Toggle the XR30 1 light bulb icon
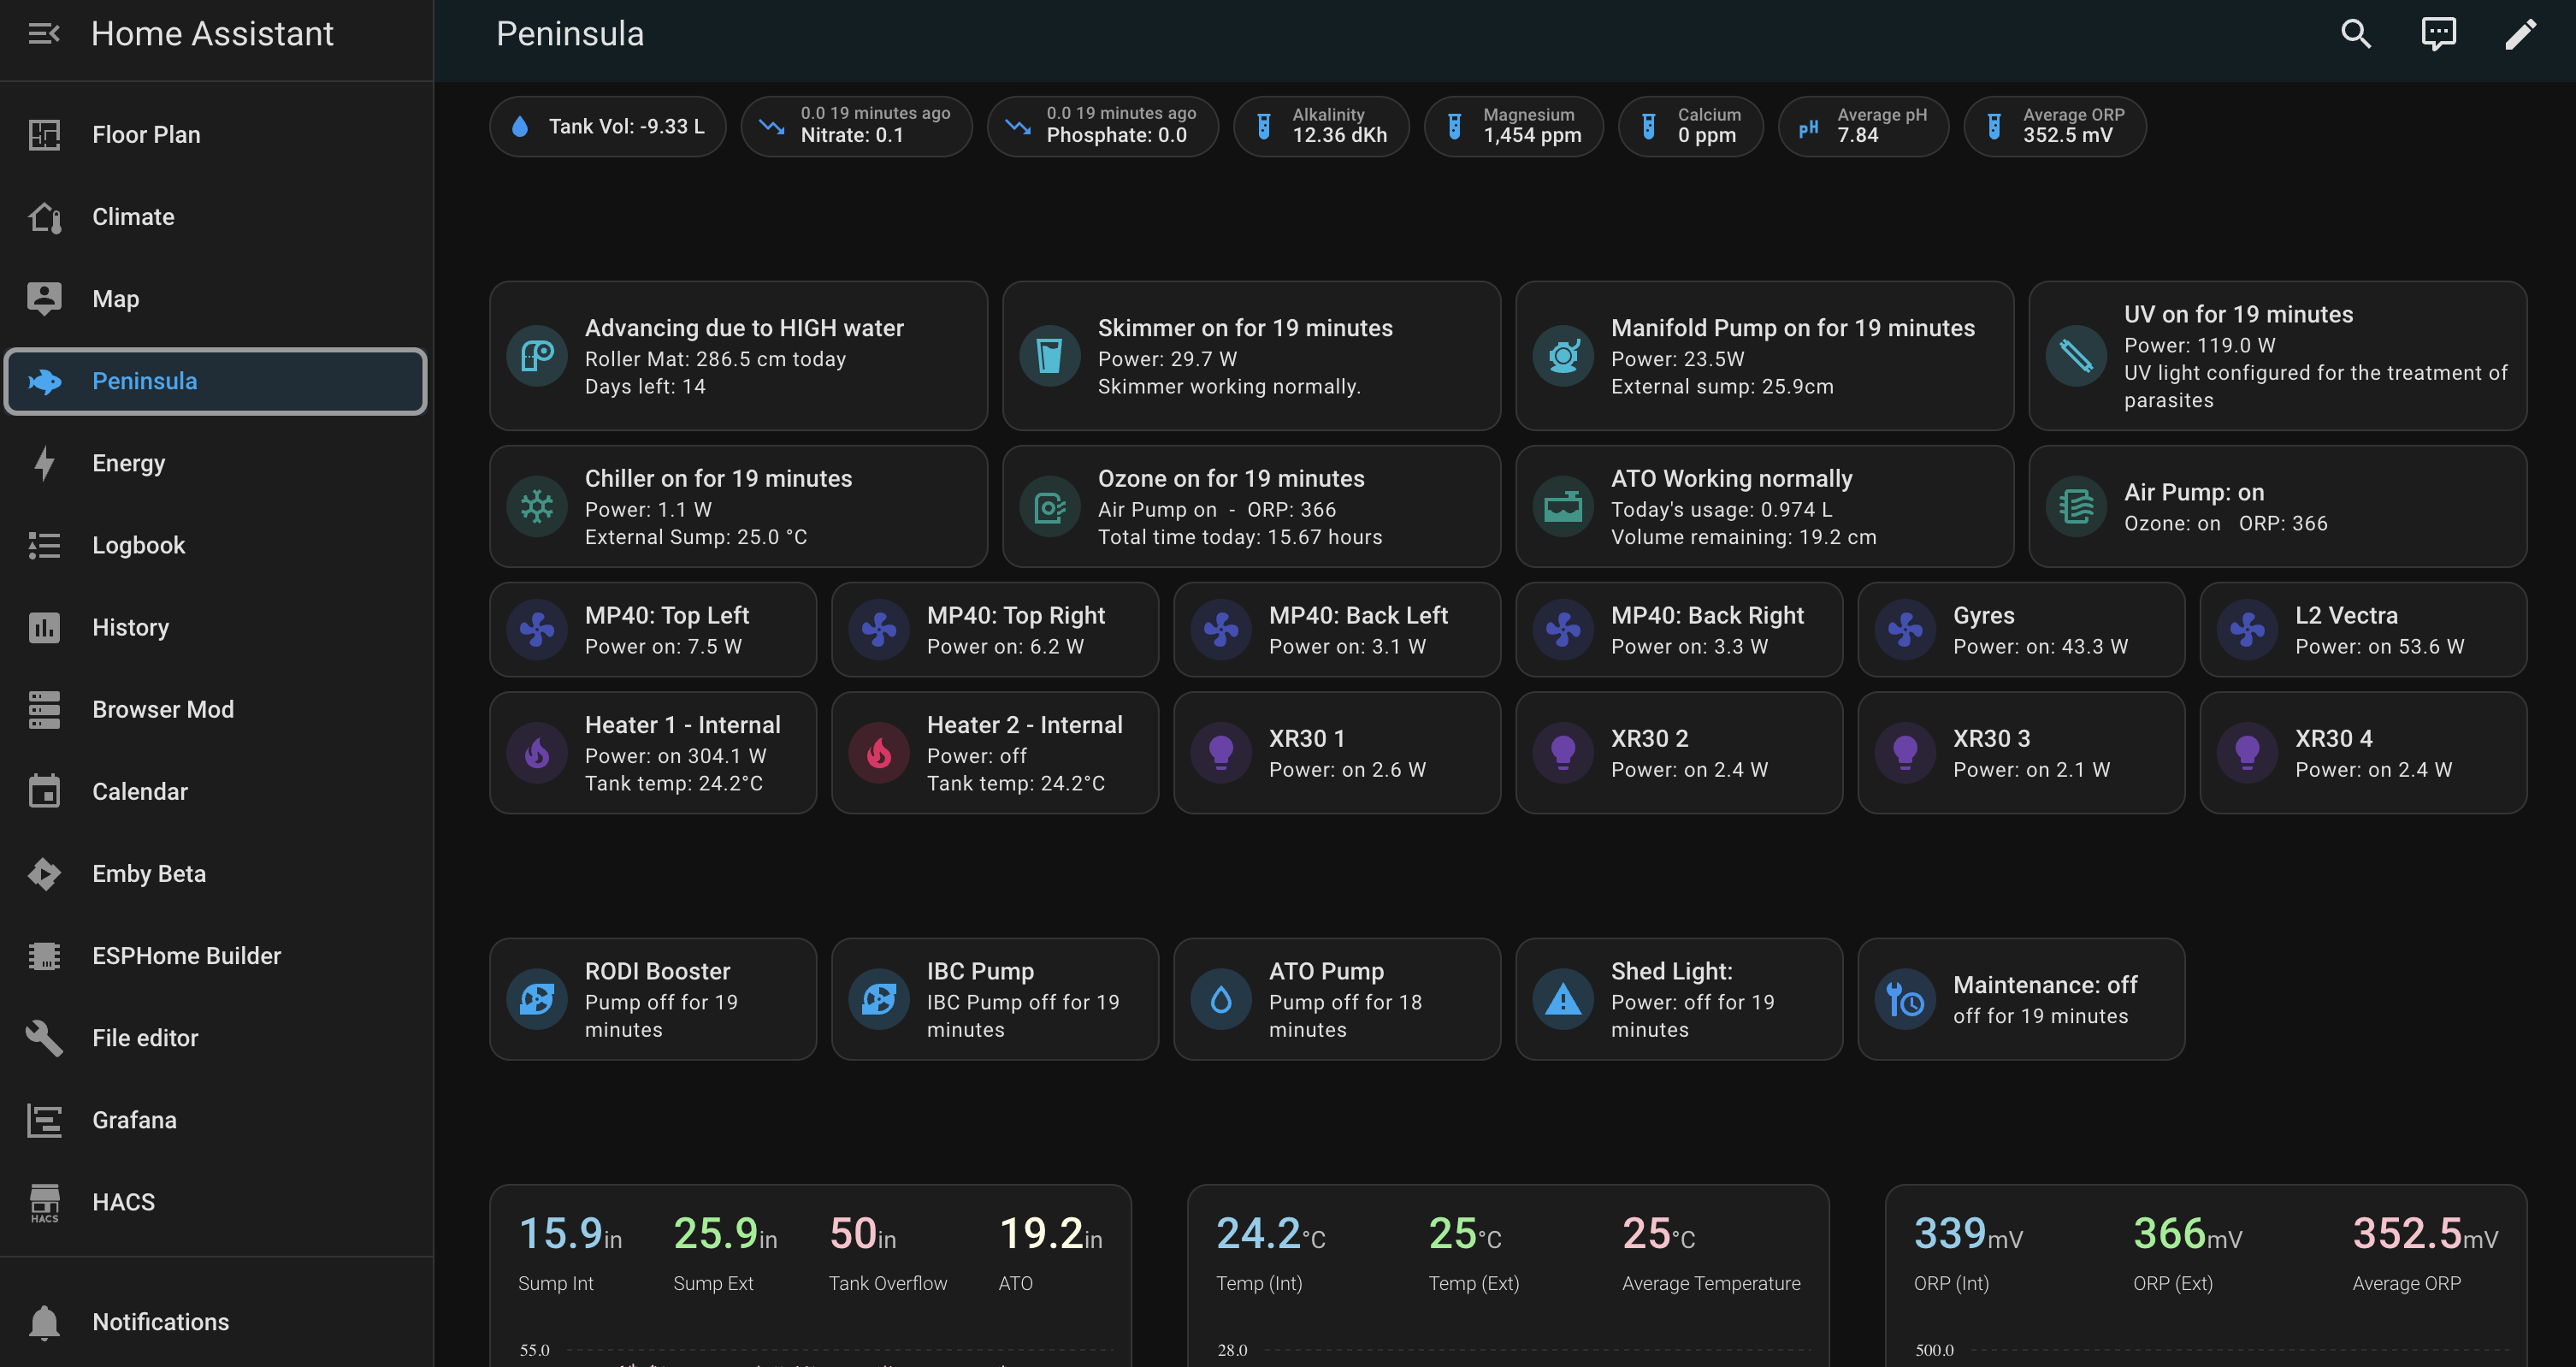This screenshot has width=2576, height=1367. (x=1221, y=753)
